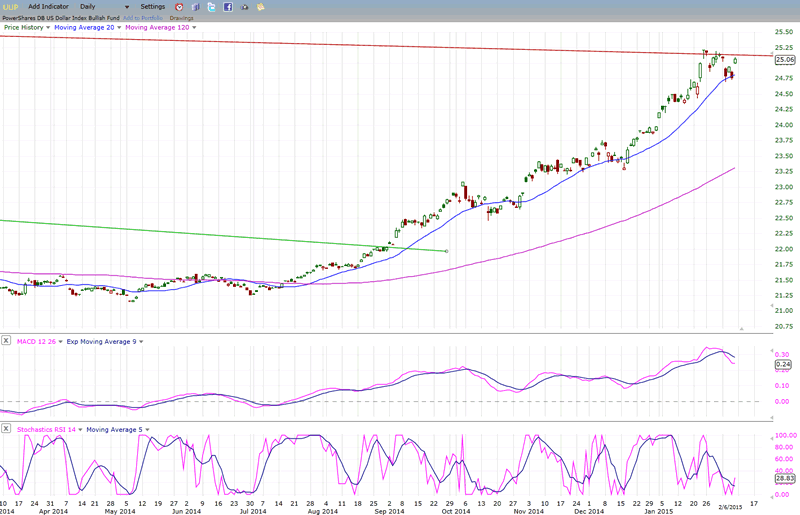
Task: Click the Twitter share icon
Action: 211,7
